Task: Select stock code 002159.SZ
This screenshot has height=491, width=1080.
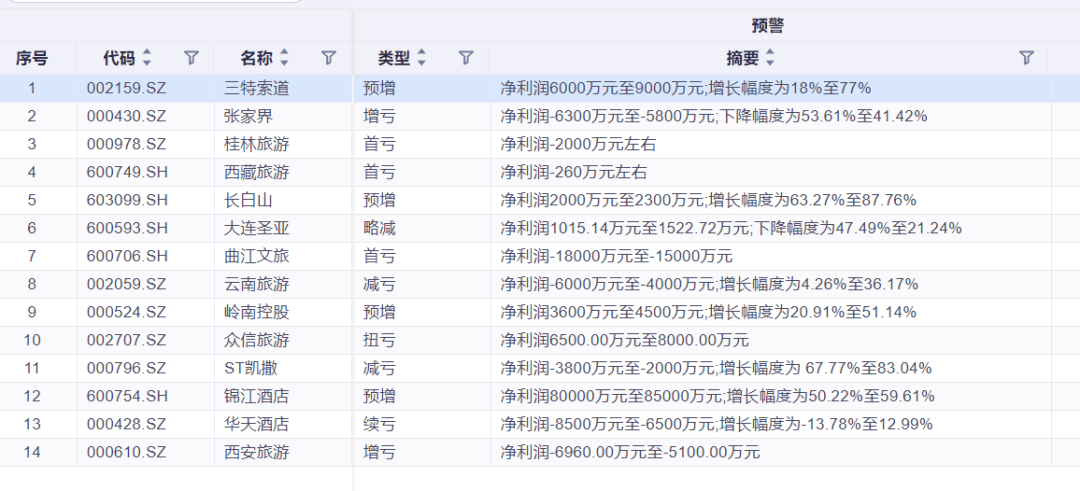Action: (127, 88)
